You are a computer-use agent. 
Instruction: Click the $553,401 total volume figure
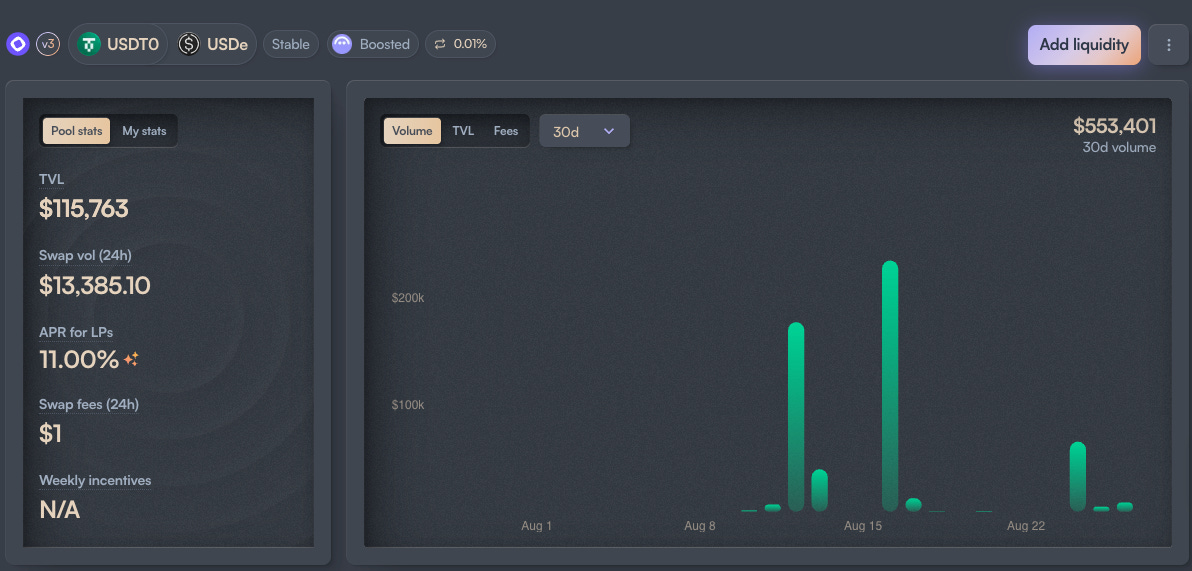coord(1114,125)
